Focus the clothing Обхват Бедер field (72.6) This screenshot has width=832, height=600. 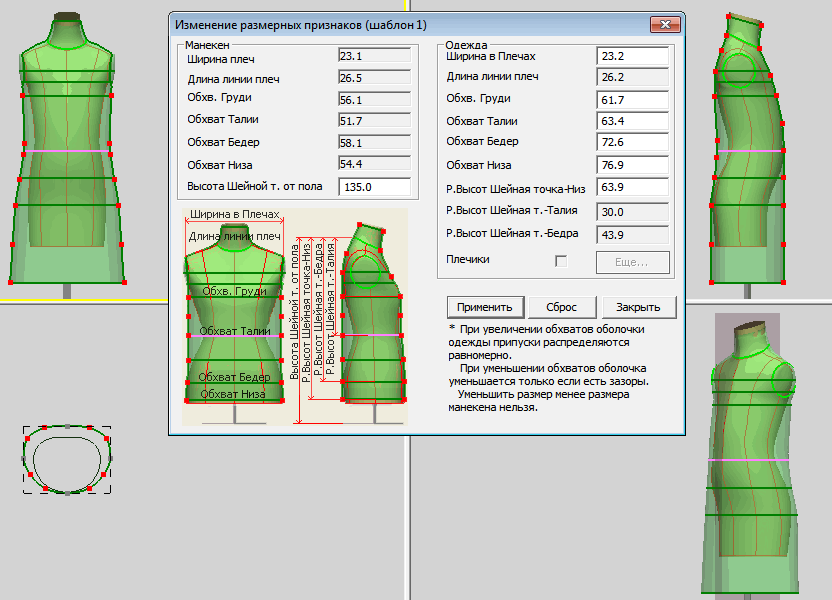[632, 143]
